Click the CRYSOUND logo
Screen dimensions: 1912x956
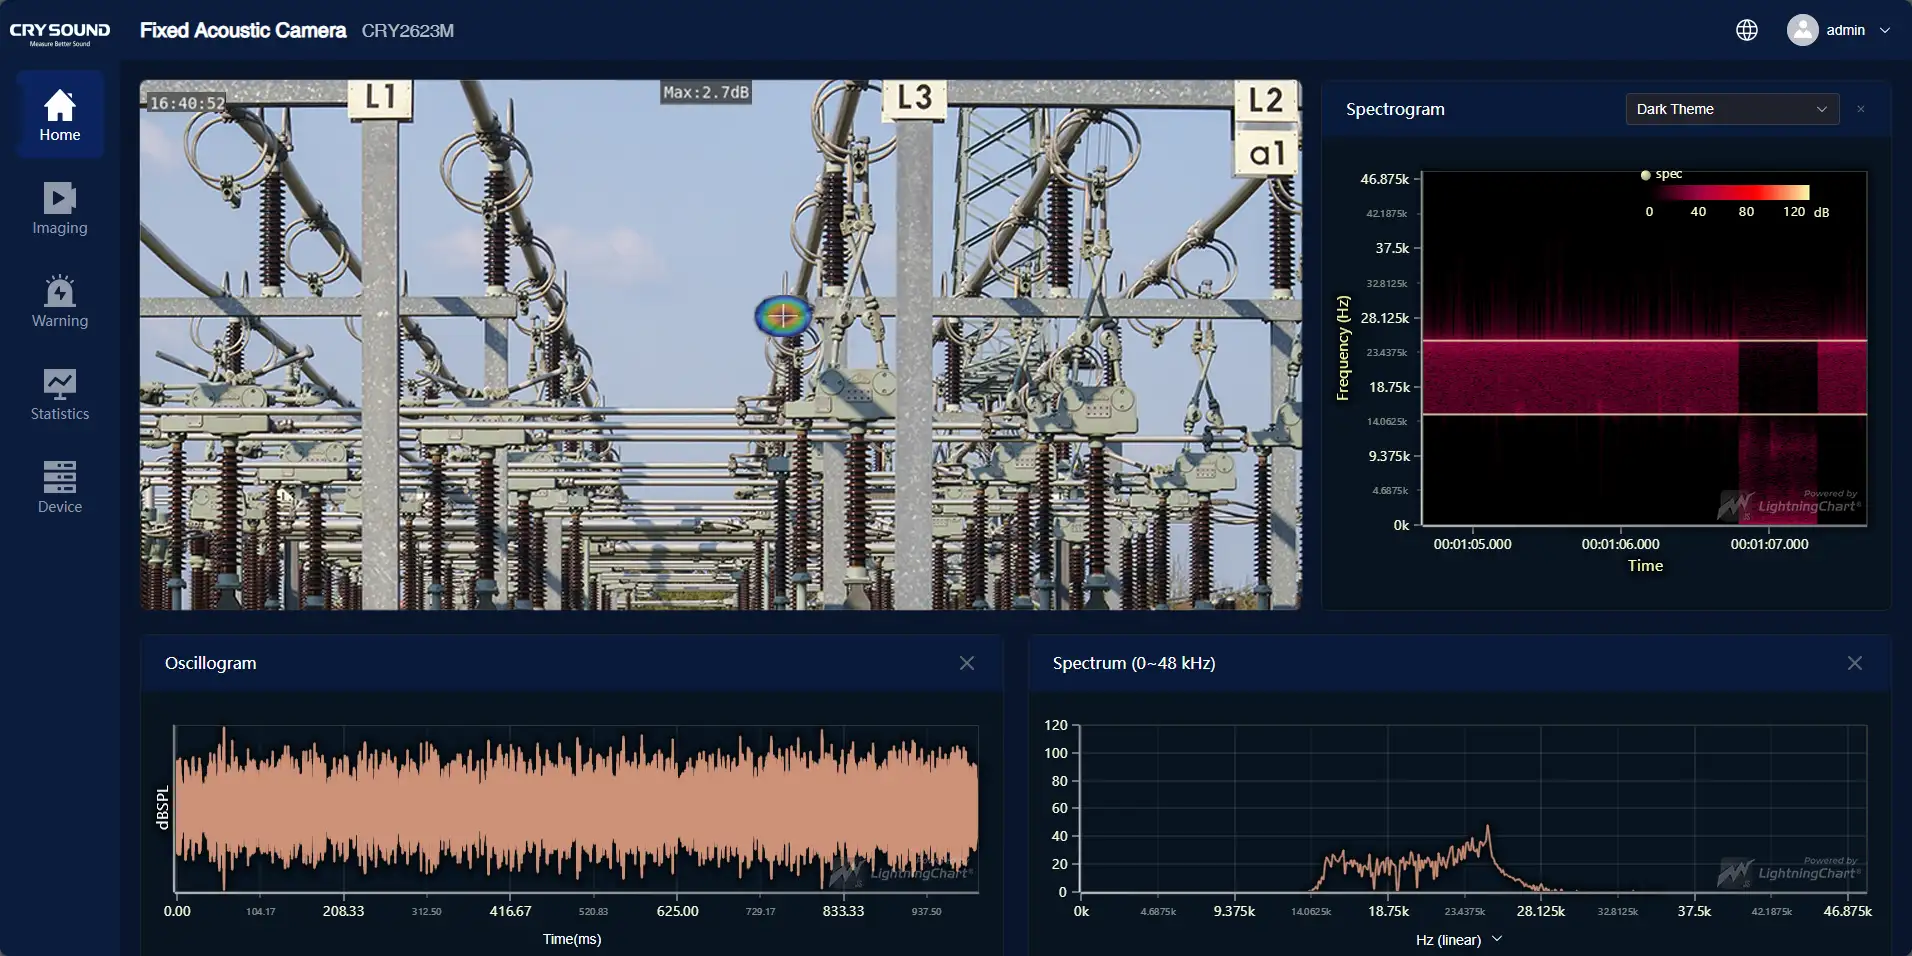click(60, 32)
